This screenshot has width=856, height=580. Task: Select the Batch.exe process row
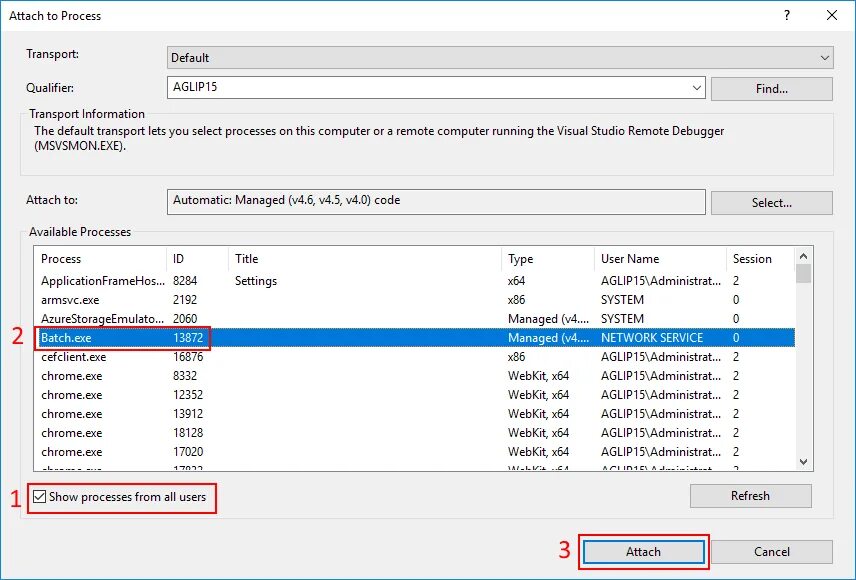414,338
